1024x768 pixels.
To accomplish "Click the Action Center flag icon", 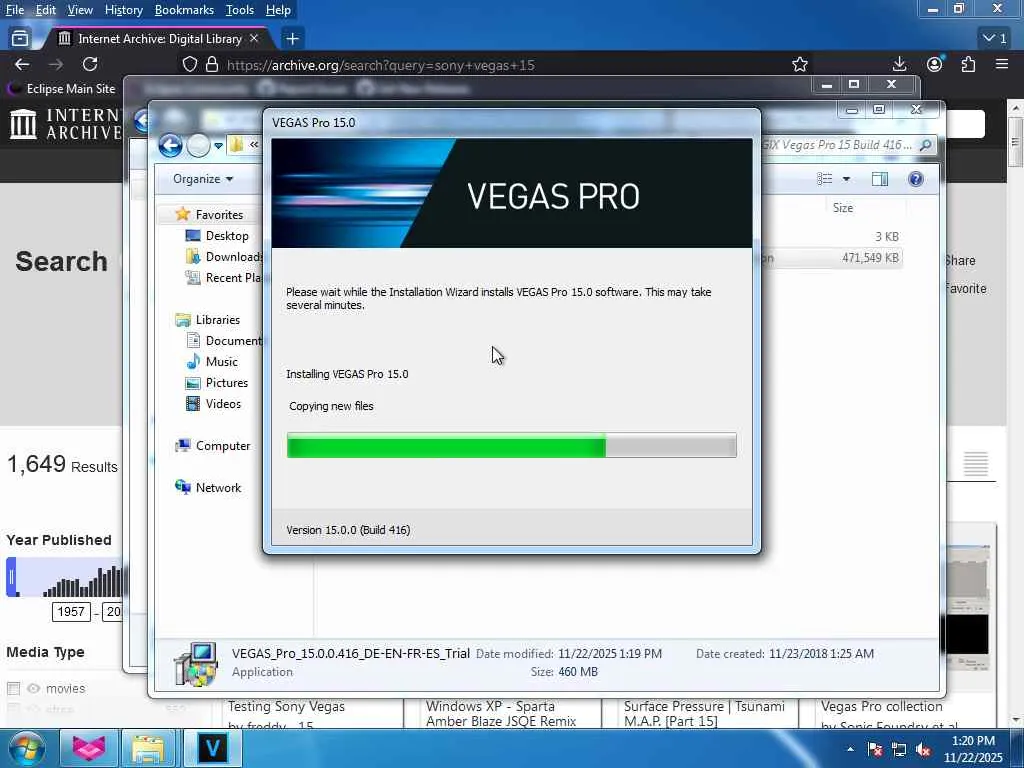I will click(x=875, y=749).
